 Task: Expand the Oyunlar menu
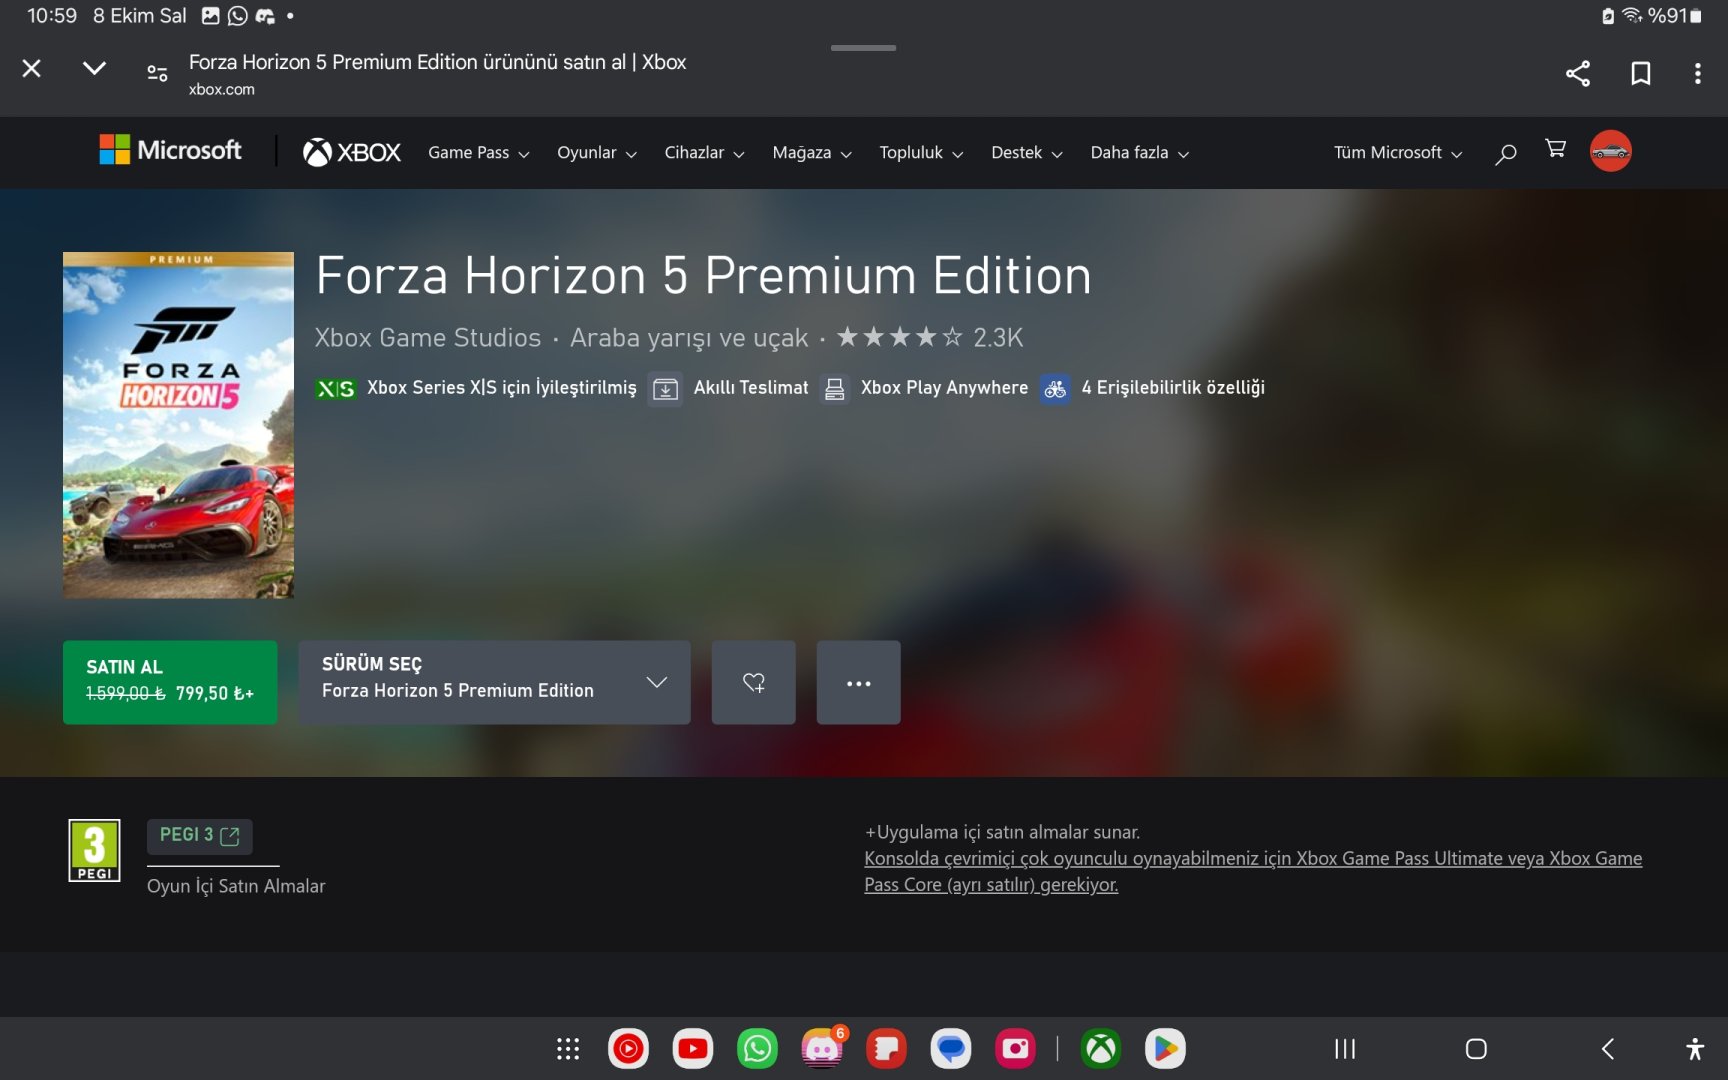pyautogui.click(x=597, y=153)
